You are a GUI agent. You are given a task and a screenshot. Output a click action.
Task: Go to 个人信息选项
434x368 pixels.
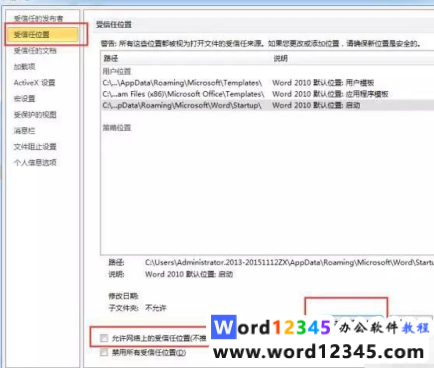point(35,163)
